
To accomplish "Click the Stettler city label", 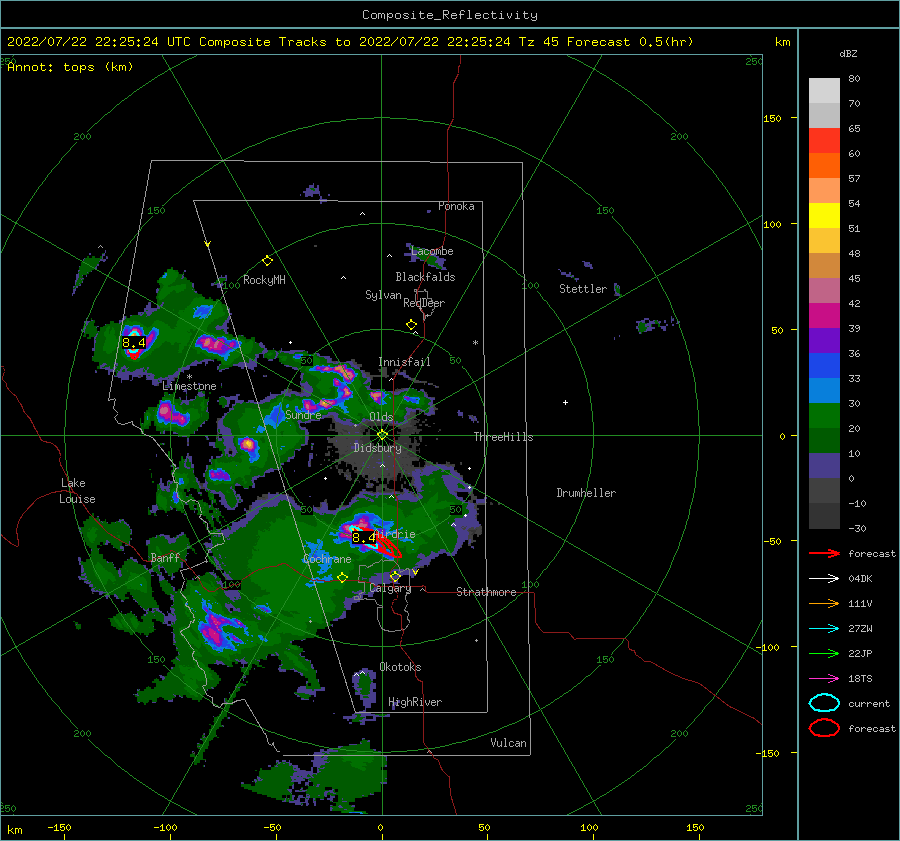I will click(x=583, y=289).
